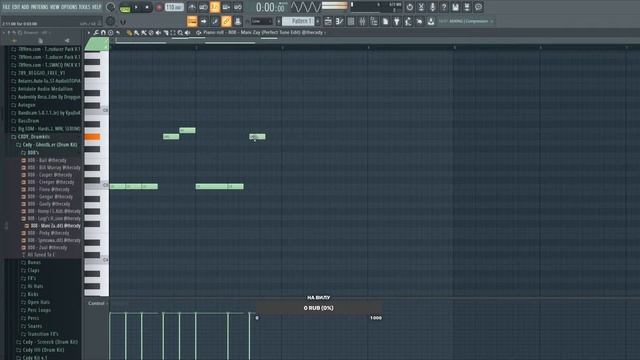The height and width of the screenshot is (360, 640).
Task: Click the plug icon for plugin picker
Action: (397, 21)
